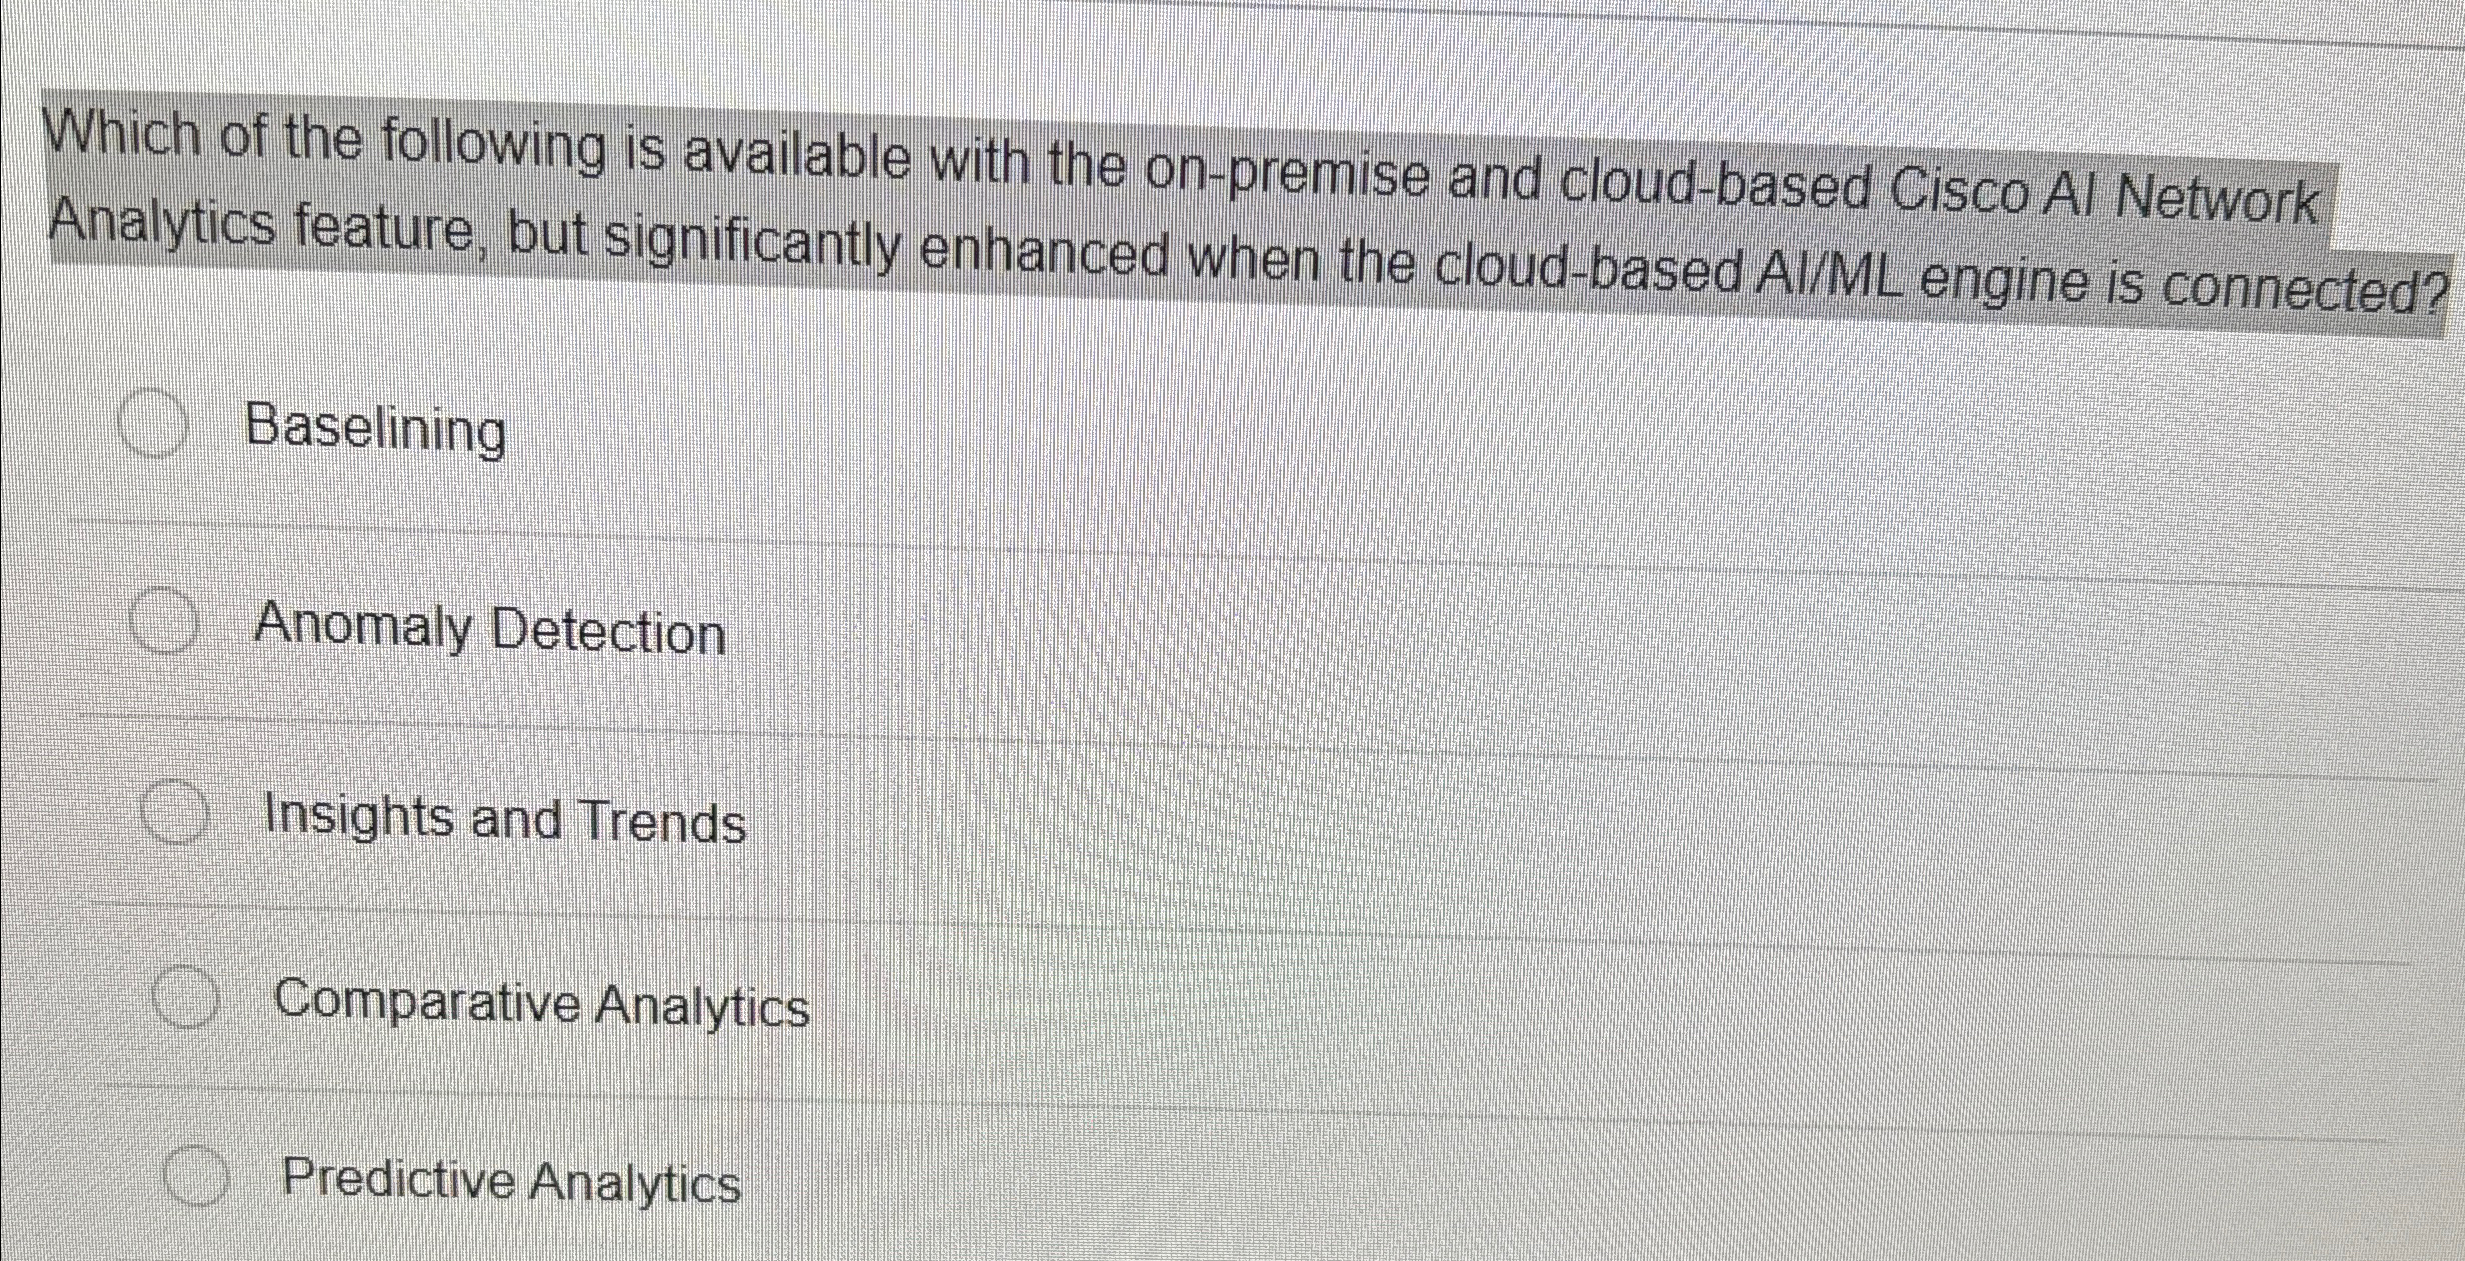Click the Anomaly Detection answer label
The width and height of the screenshot is (2465, 1261).
pos(492,630)
